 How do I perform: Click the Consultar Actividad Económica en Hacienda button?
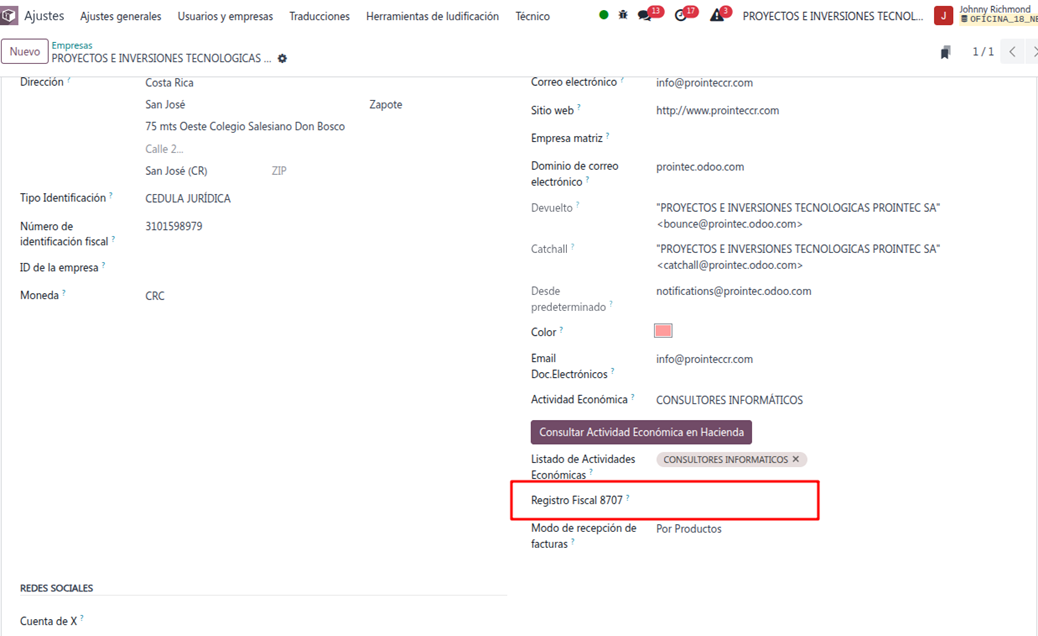[x=641, y=432]
